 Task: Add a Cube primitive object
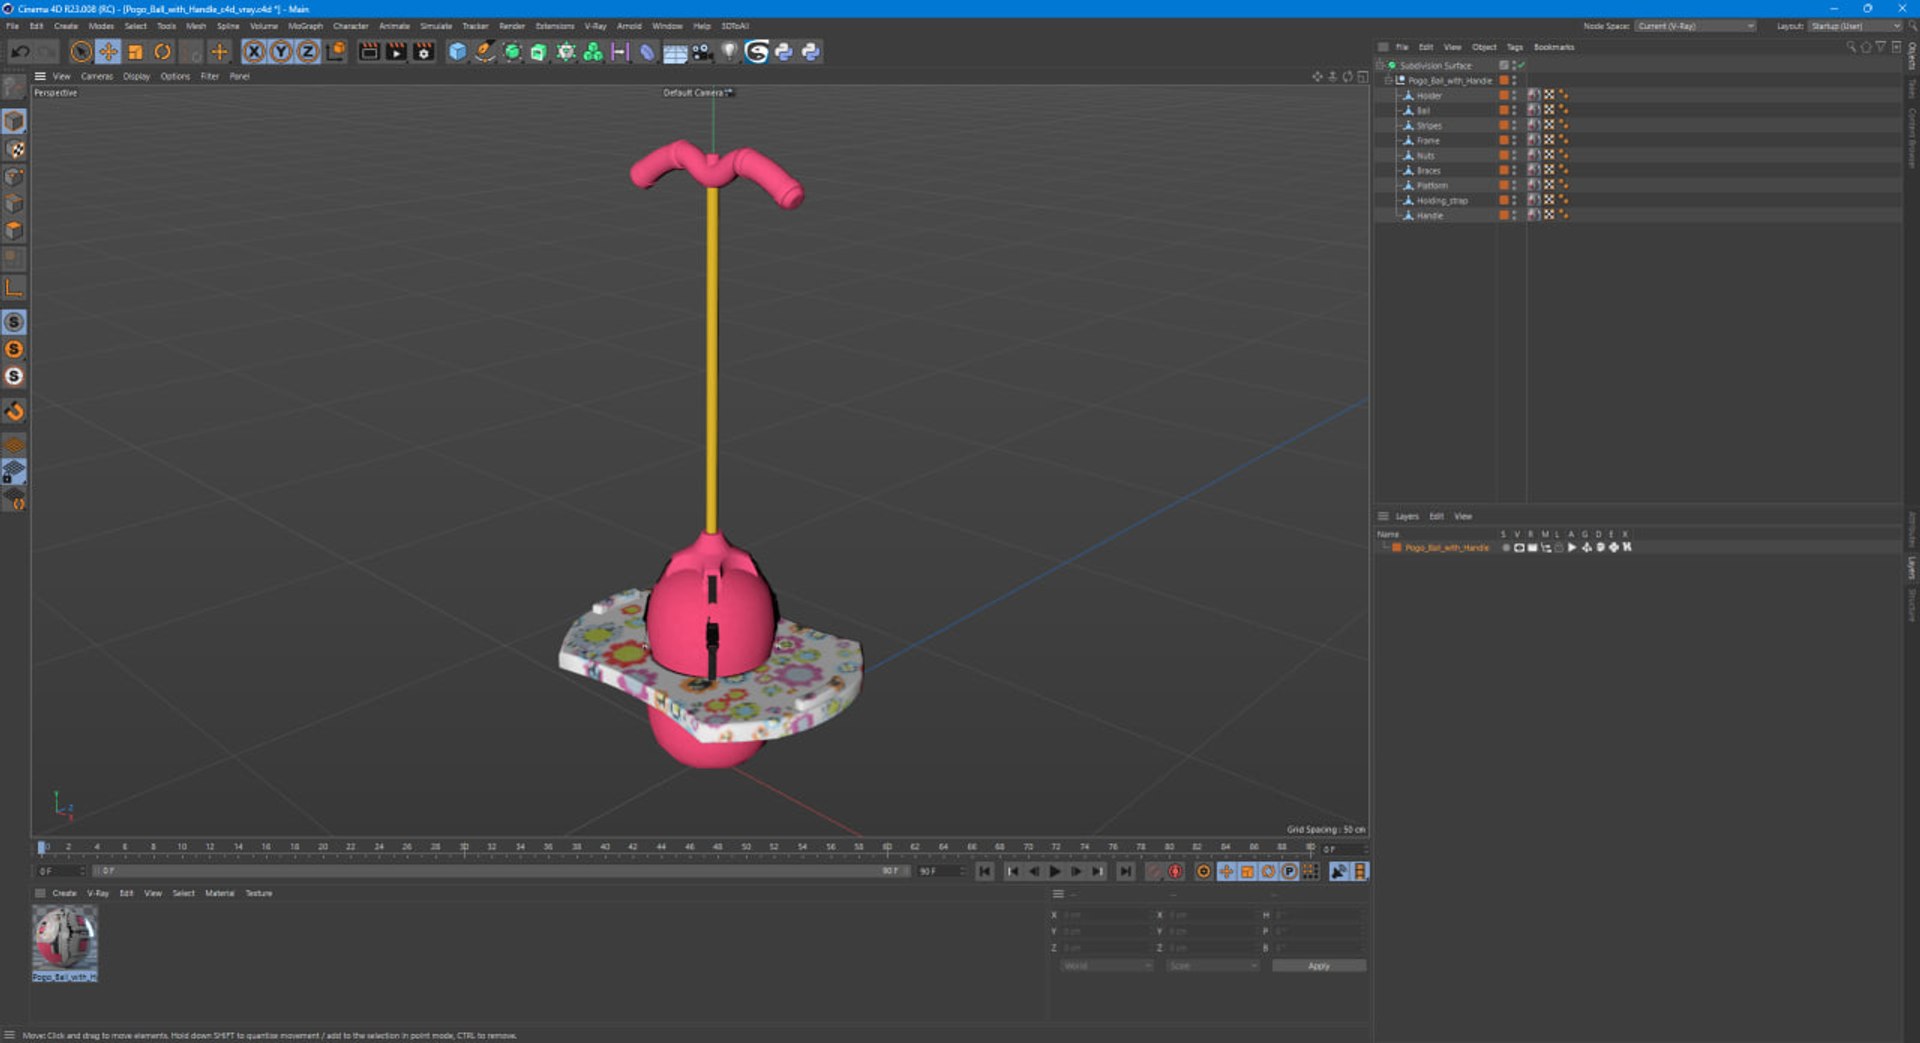coord(457,52)
